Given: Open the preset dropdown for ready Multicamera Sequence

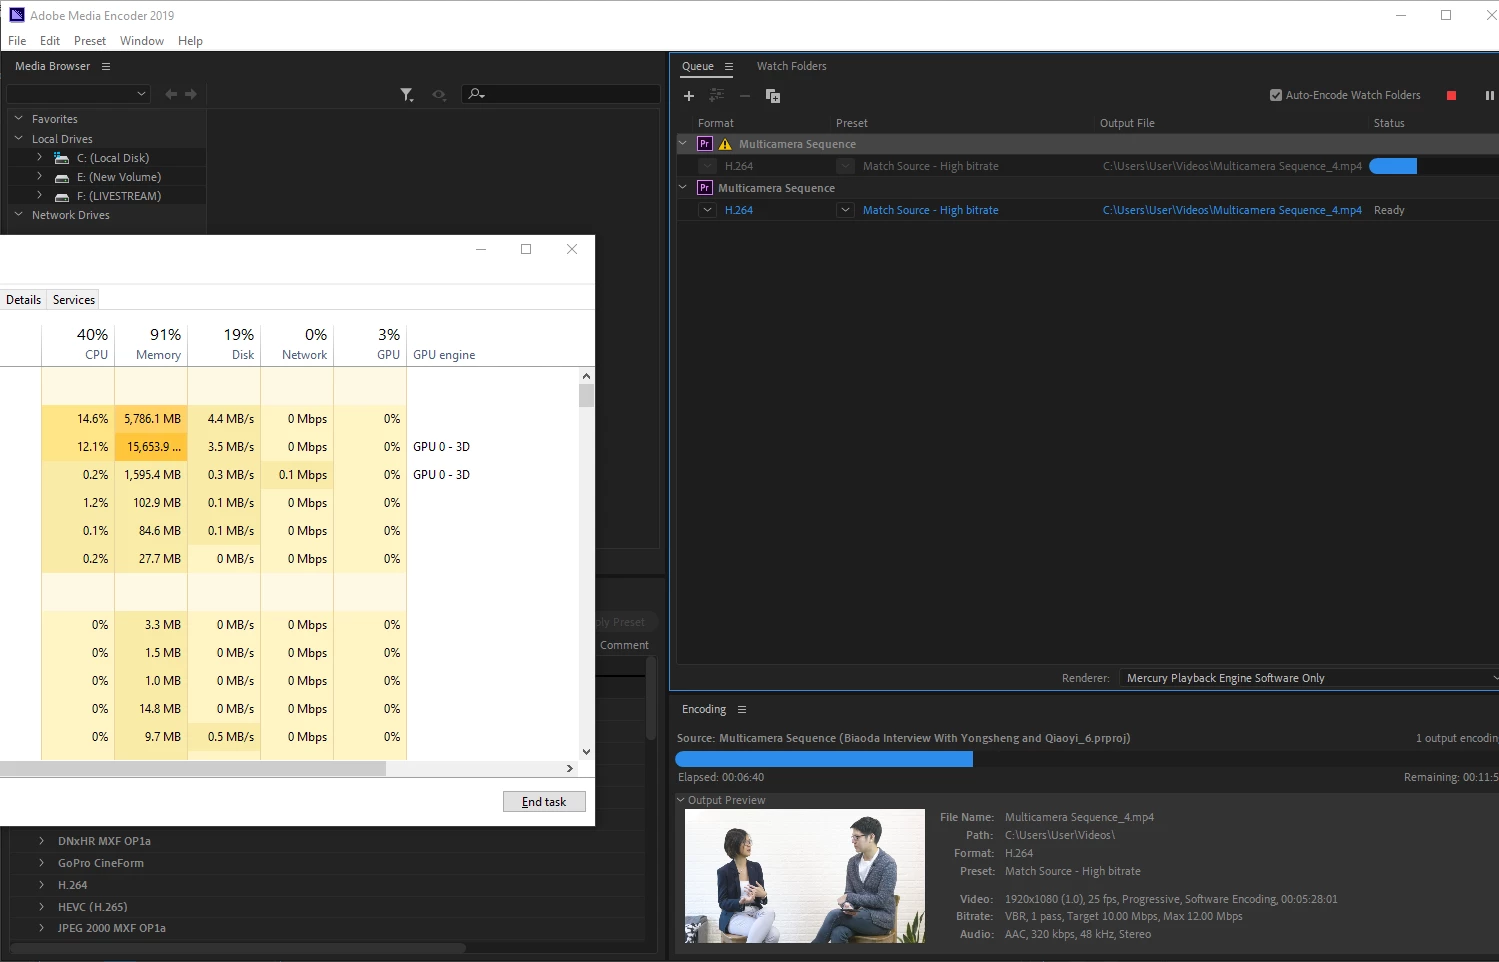Looking at the screenshot, I should tap(846, 210).
